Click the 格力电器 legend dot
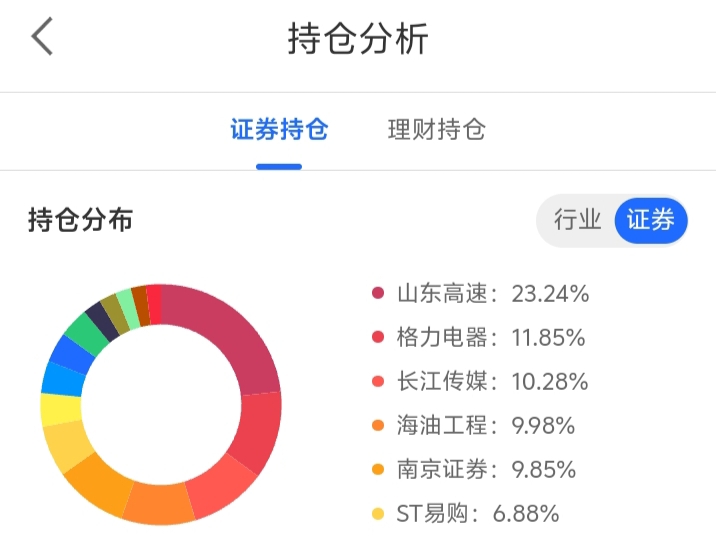Image resolution: width=716 pixels, height=552 pixels. (378, 338)
